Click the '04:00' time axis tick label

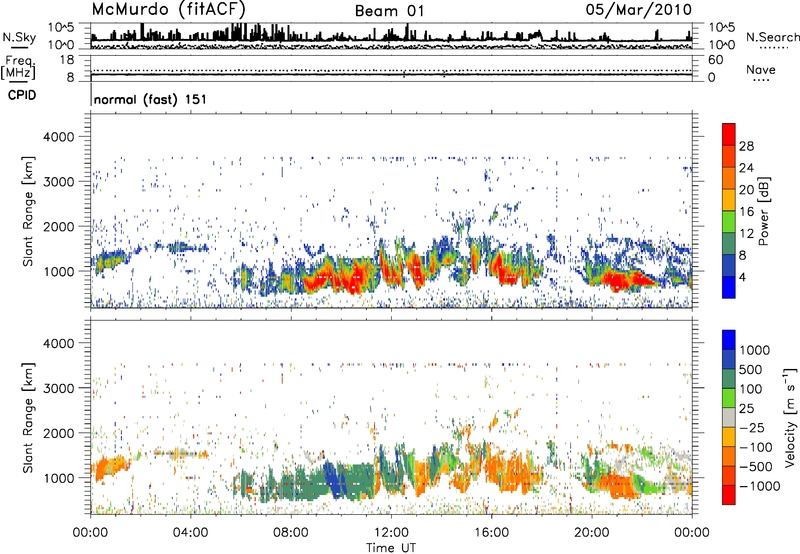(190, 533)
